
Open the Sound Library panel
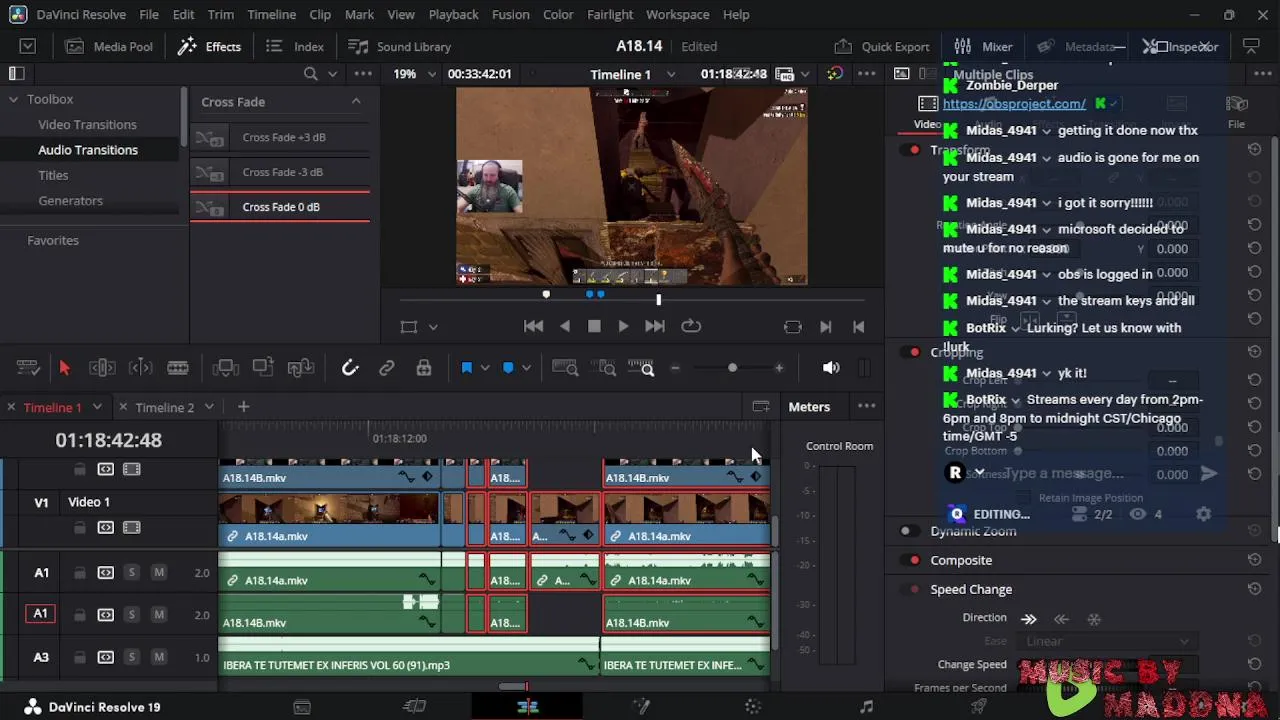pyautogui.click(x=399, y=46)
